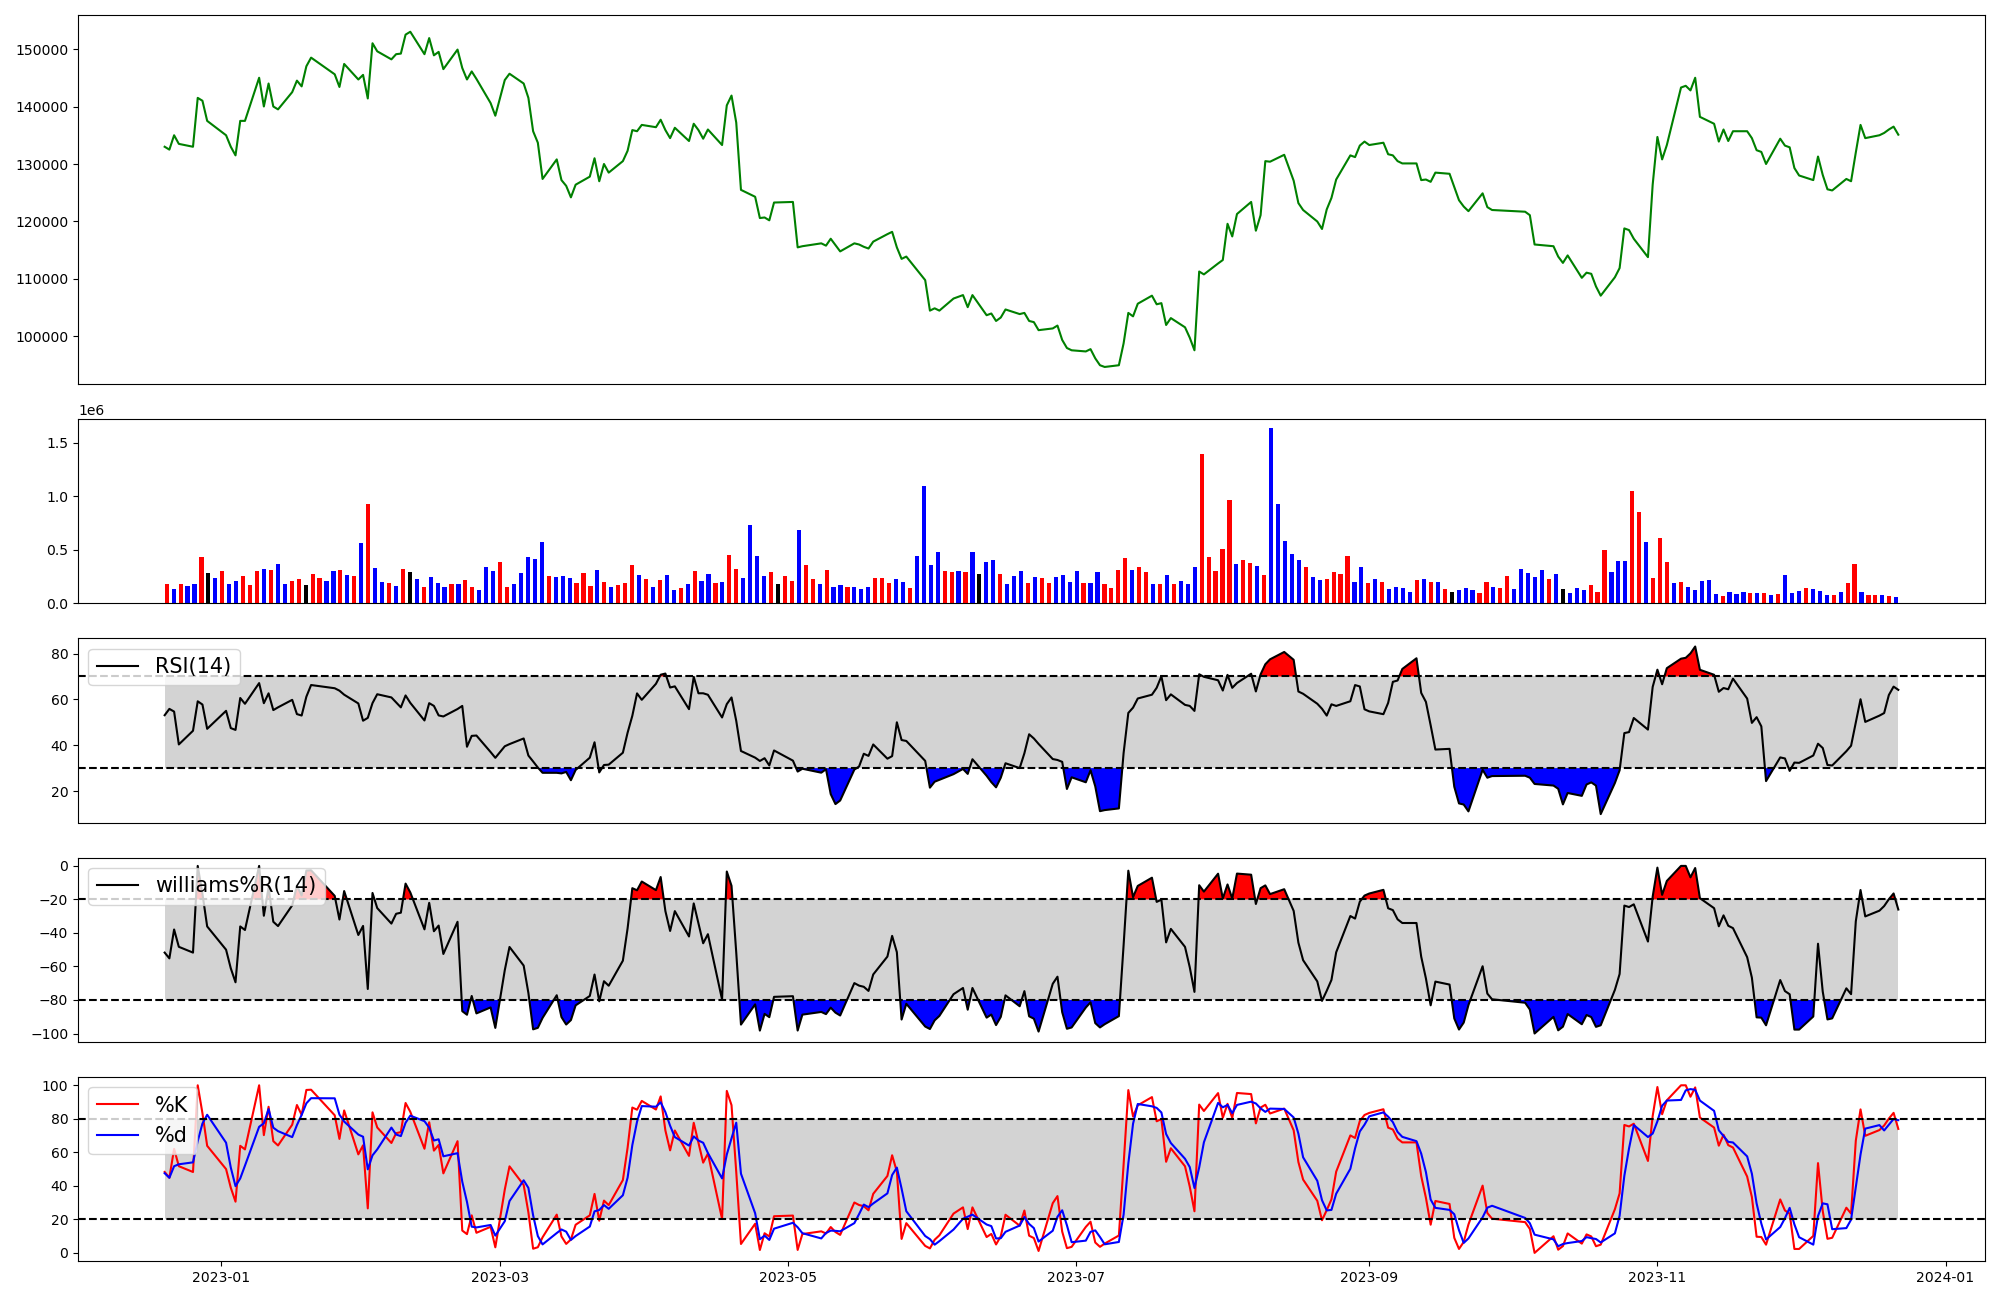Click the 2023-09 x-axis date label
The height and width of the screenshot is (1300, 2000).
(1368, 1276)
